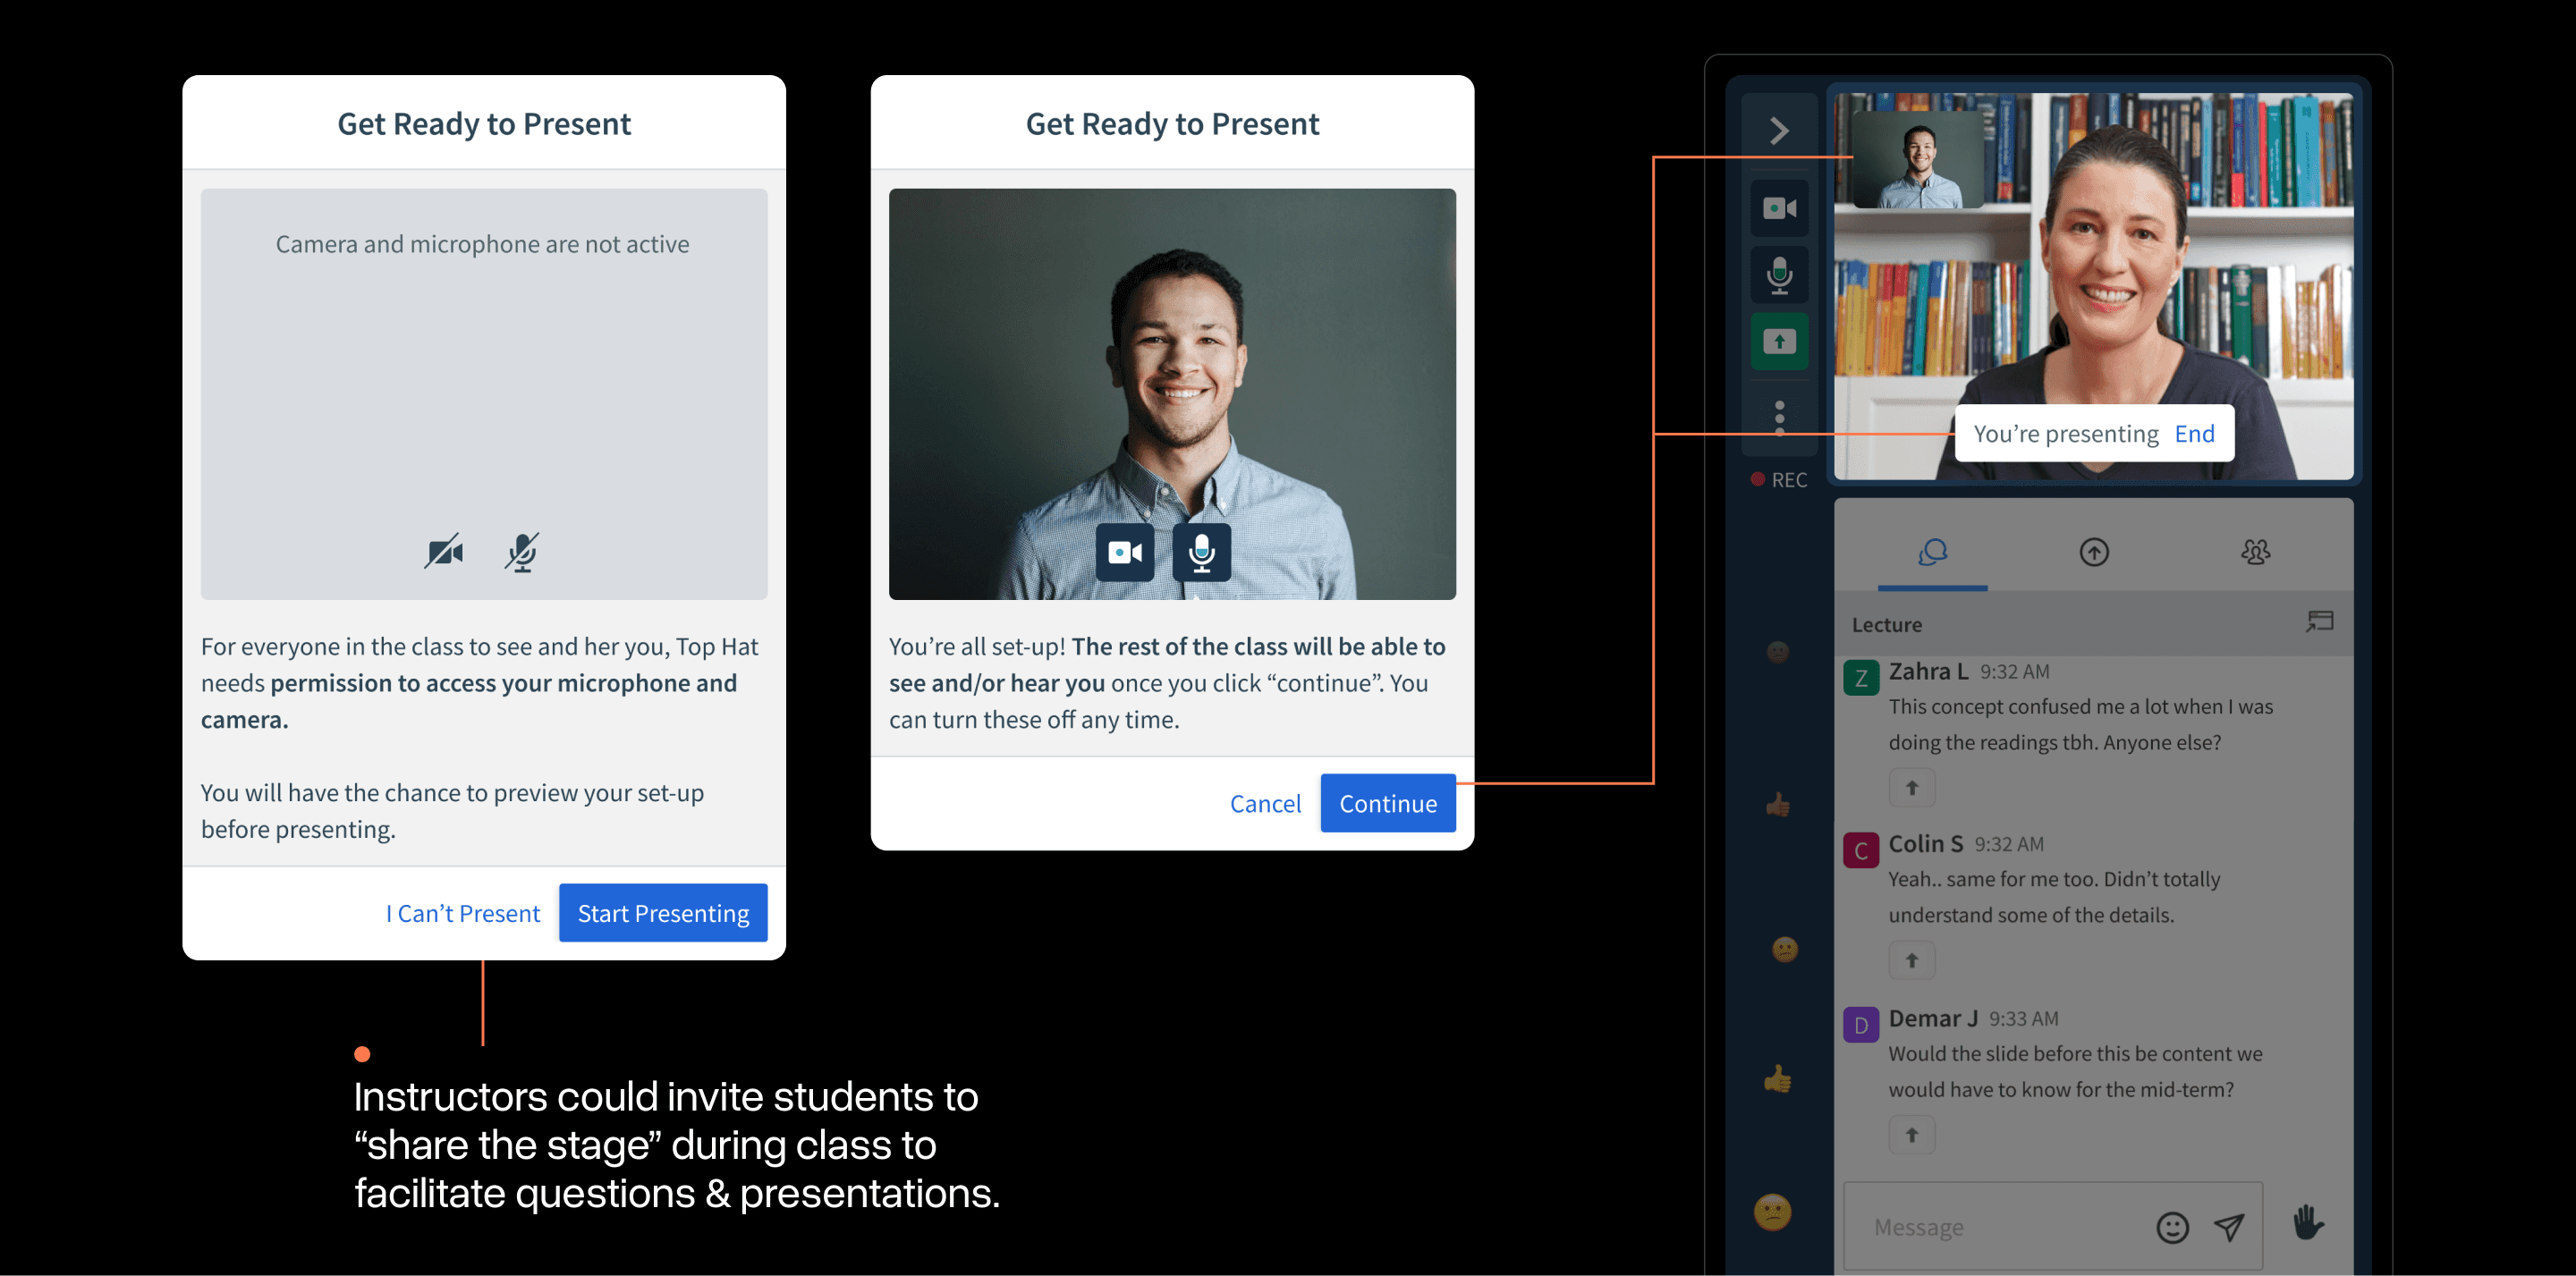The image size is (2576, 1276).
Task: Toggle the camera off in the sidebar
Action: (1779, 207)
